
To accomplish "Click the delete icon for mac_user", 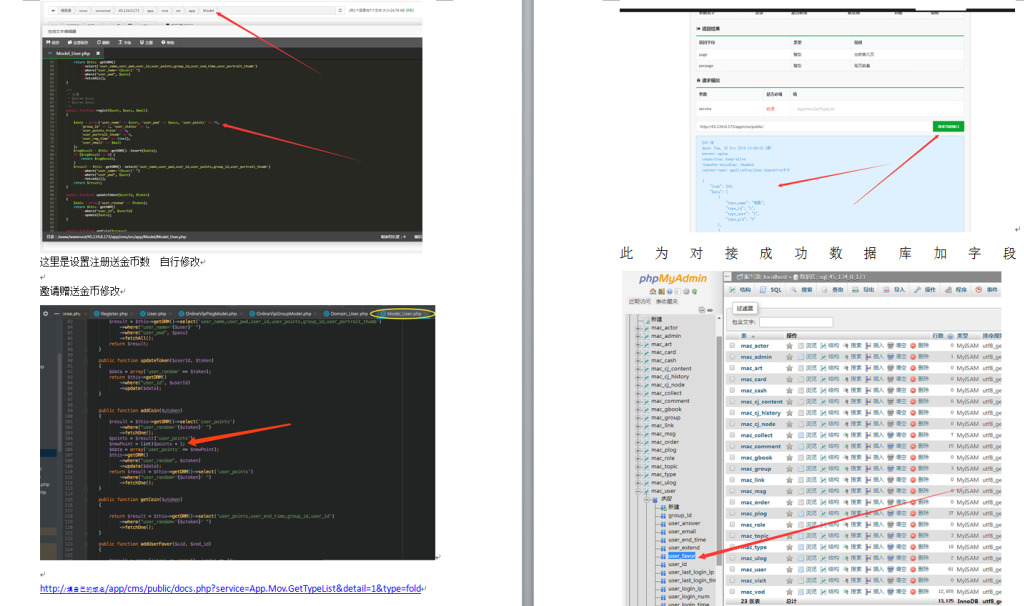I will click(914, 569).
